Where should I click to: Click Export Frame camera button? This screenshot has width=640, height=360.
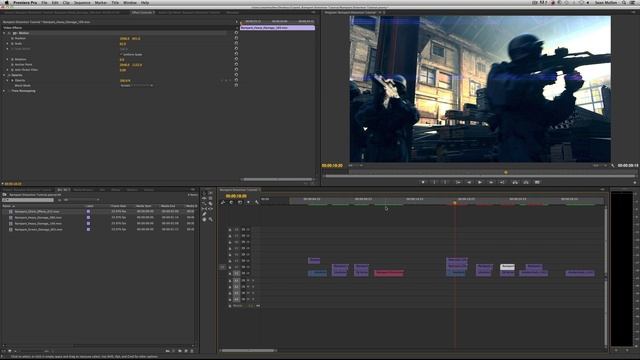(x=537, y=182)
